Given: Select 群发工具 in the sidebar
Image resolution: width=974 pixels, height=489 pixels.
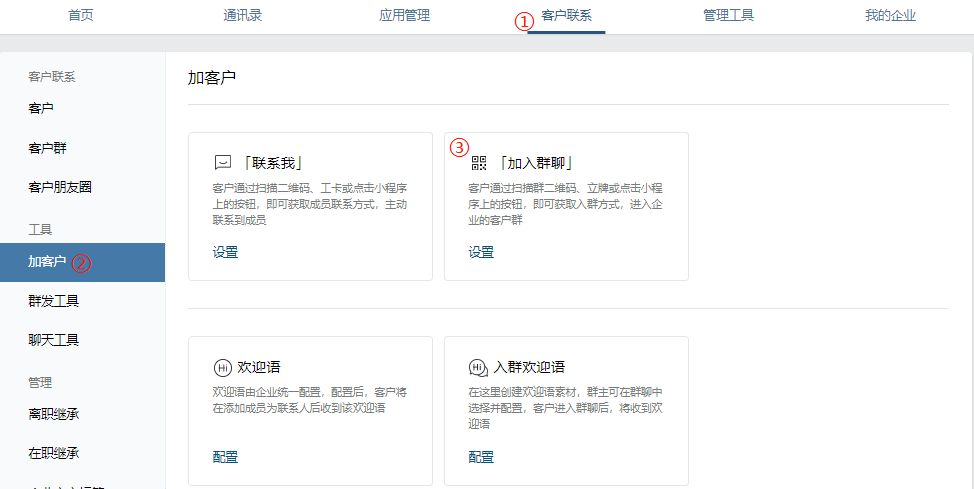Looking at the screenshot, I should coord(54,301).
